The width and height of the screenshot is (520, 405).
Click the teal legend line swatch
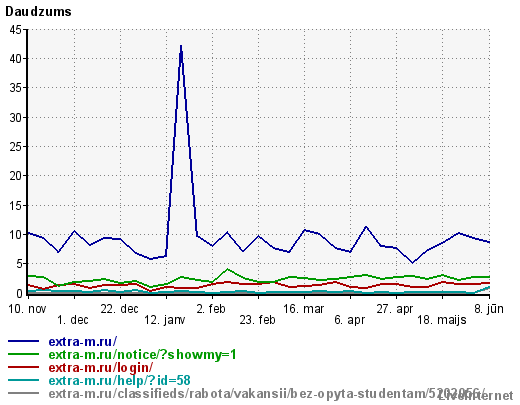coord(23,380)
